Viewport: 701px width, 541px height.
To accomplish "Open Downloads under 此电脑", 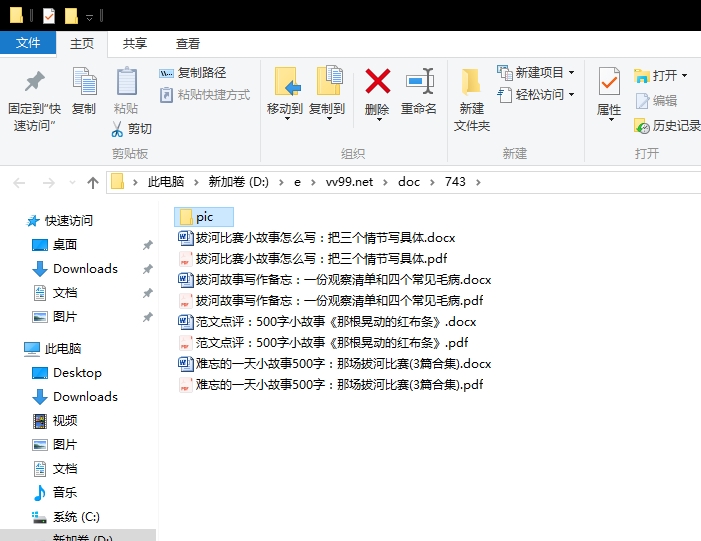I will (x=75, y=397).
